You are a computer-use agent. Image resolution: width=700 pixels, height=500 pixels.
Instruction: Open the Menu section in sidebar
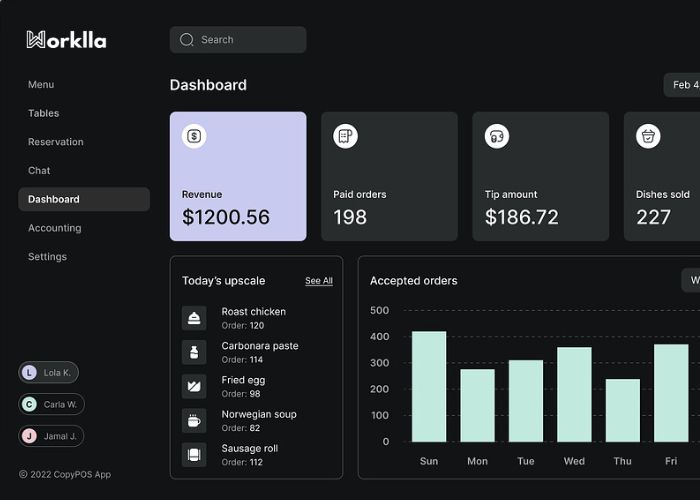(x=41, y=84)
